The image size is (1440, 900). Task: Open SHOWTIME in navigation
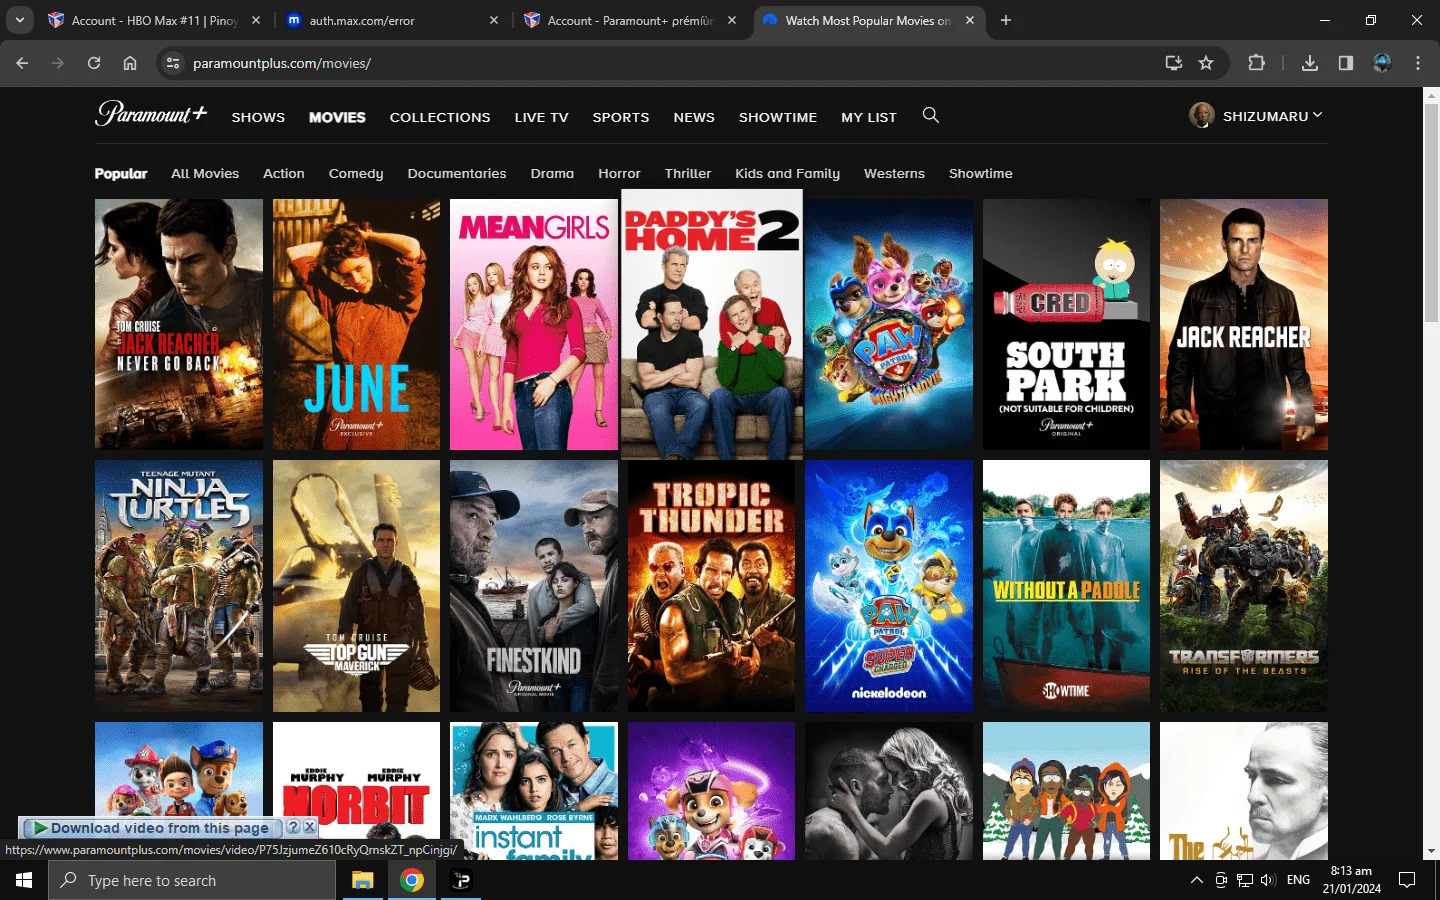pyautogui.click(x=778, y=117)
